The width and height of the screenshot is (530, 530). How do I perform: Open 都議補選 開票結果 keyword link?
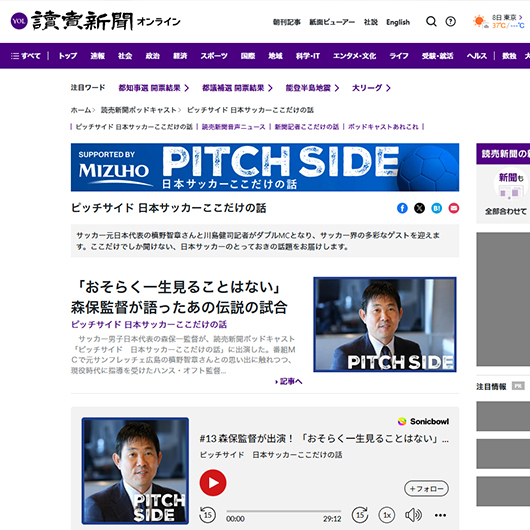click(x=237, y=88)
